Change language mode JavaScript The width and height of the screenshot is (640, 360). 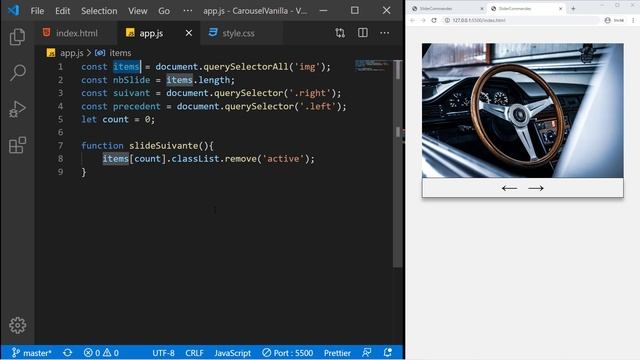click(232, 353)
